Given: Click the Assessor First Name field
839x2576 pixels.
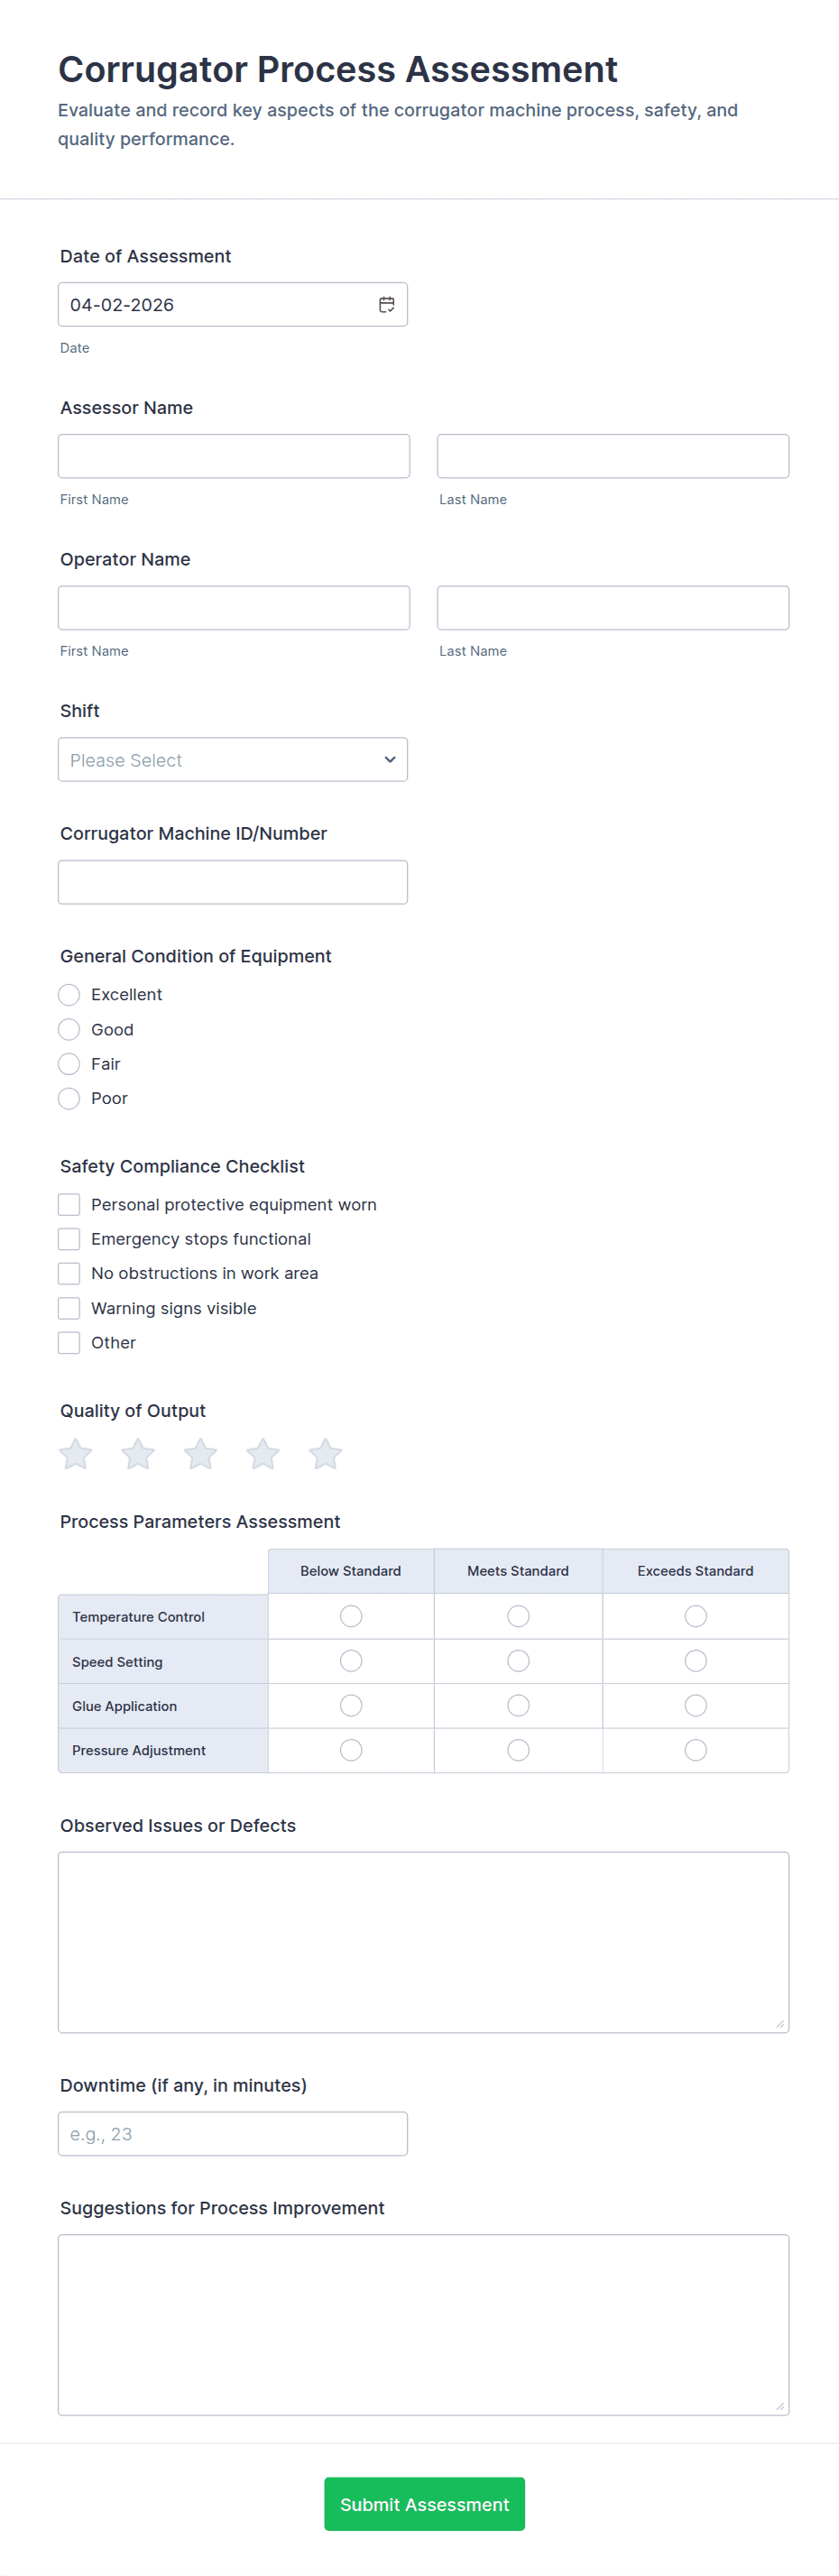Looking at the screenshot, I should (x=232, y=455).
